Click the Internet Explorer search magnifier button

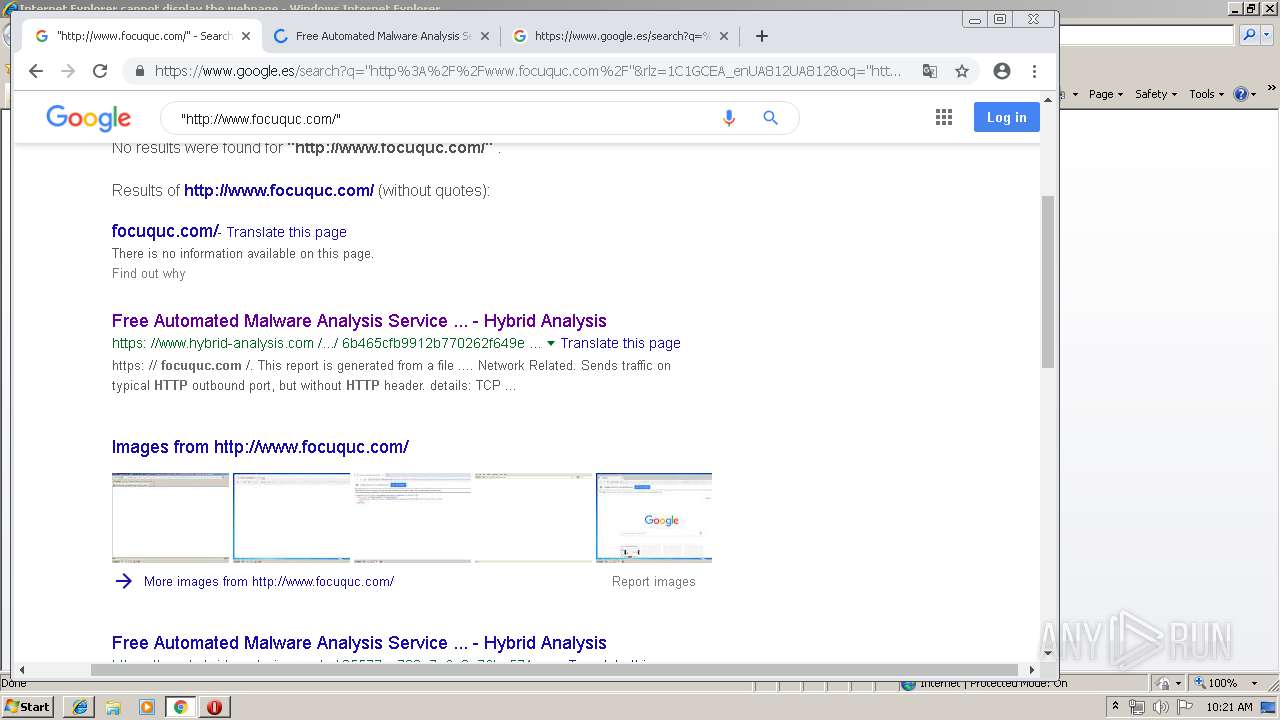[x=1249, y=35]
